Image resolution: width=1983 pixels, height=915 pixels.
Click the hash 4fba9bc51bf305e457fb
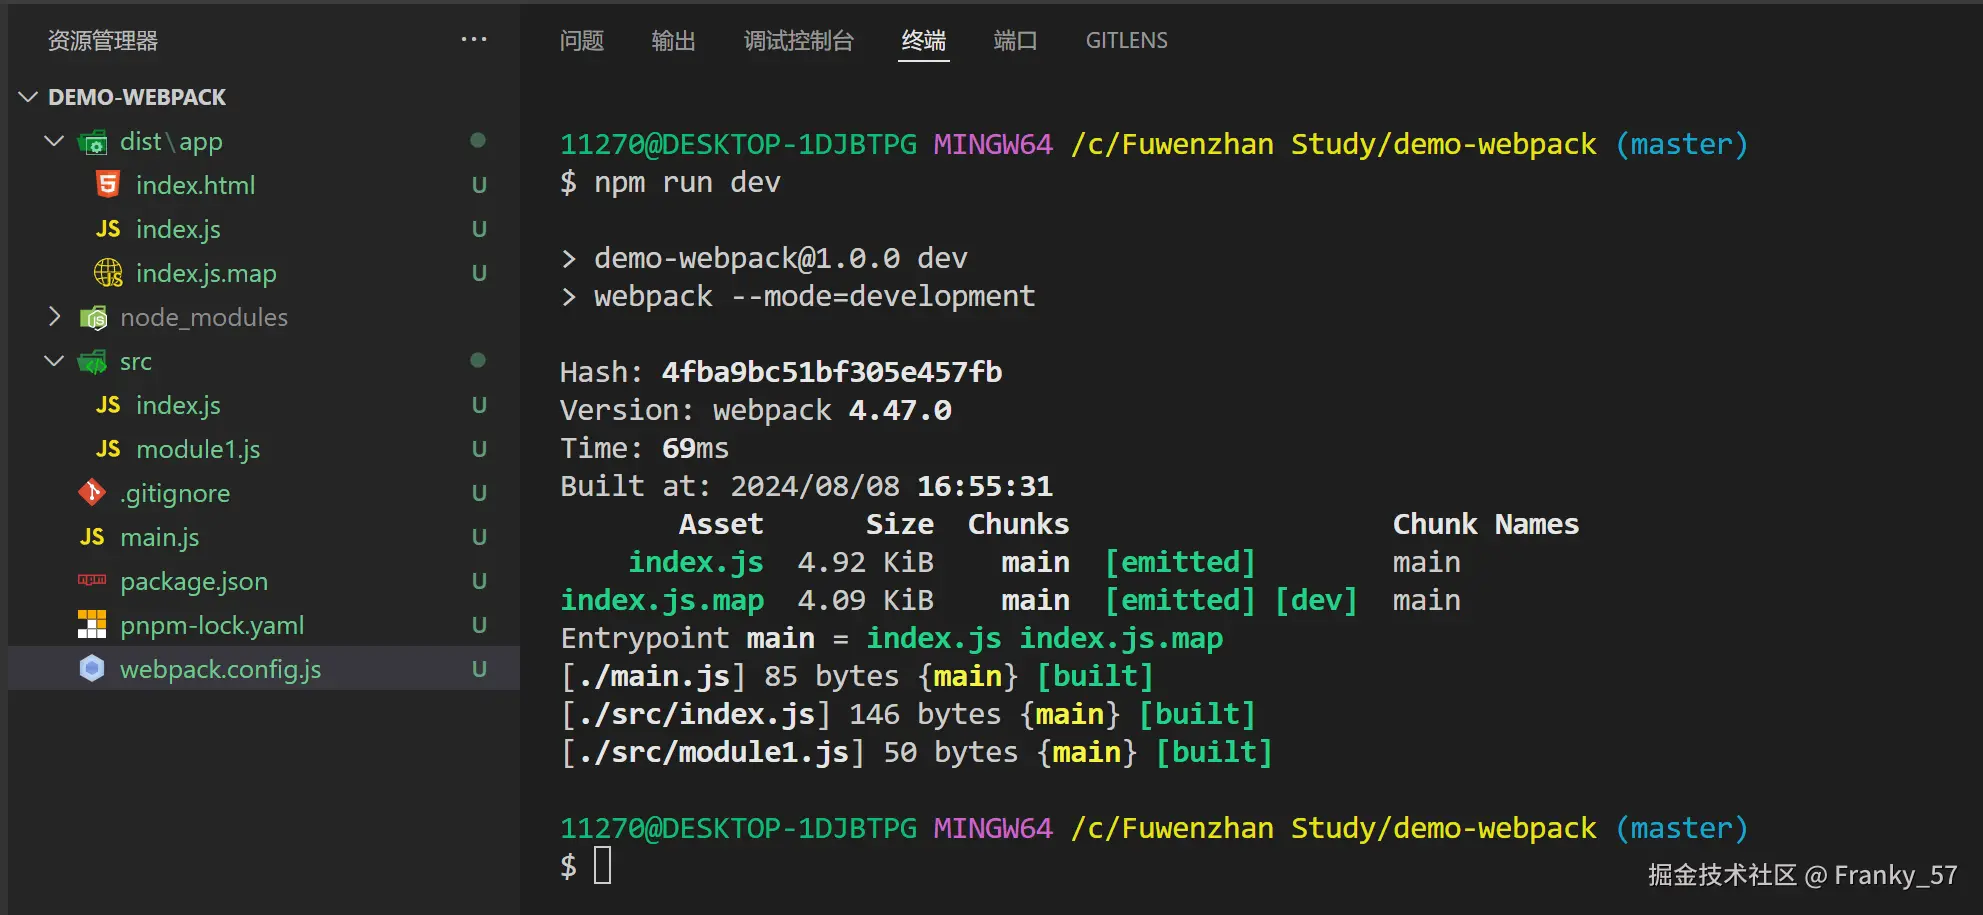[x=832, y=372]
